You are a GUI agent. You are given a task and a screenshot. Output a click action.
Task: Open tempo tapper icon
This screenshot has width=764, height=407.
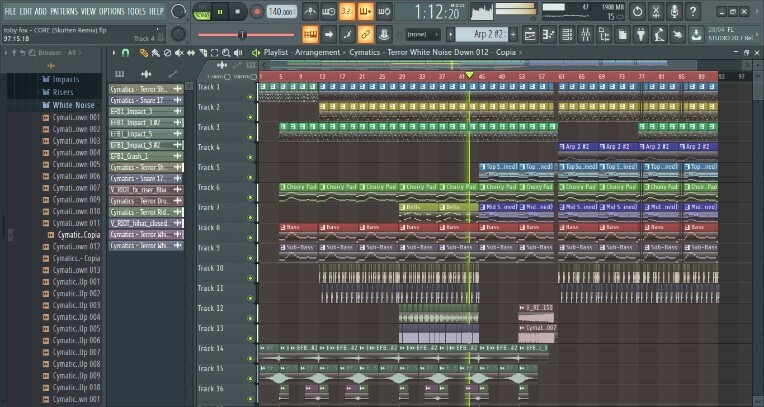pos(660,34)
